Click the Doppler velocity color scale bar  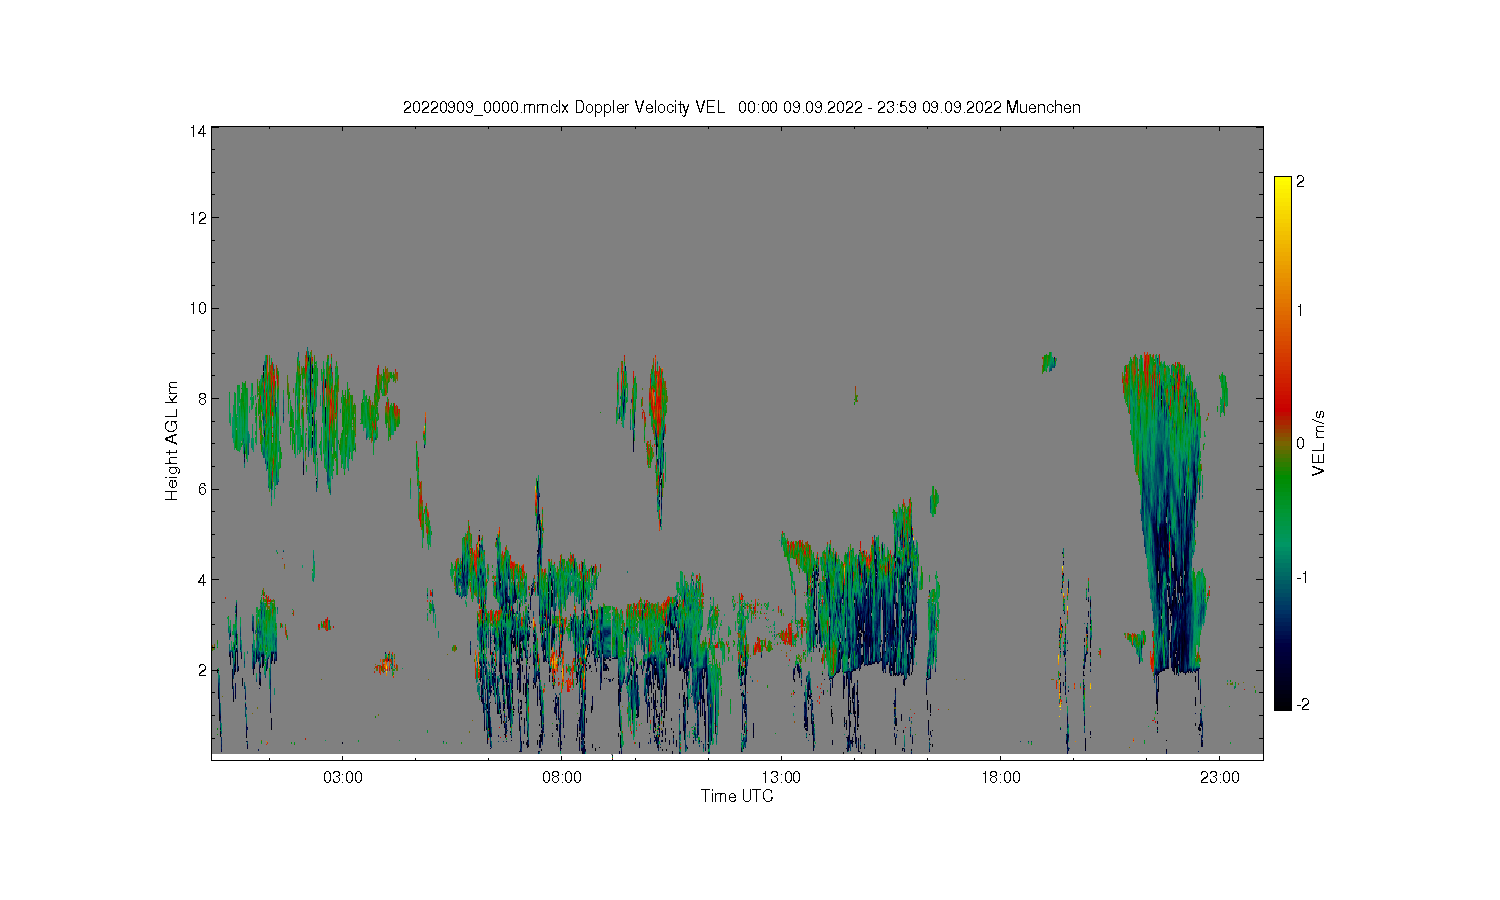tap(1283, 443)
